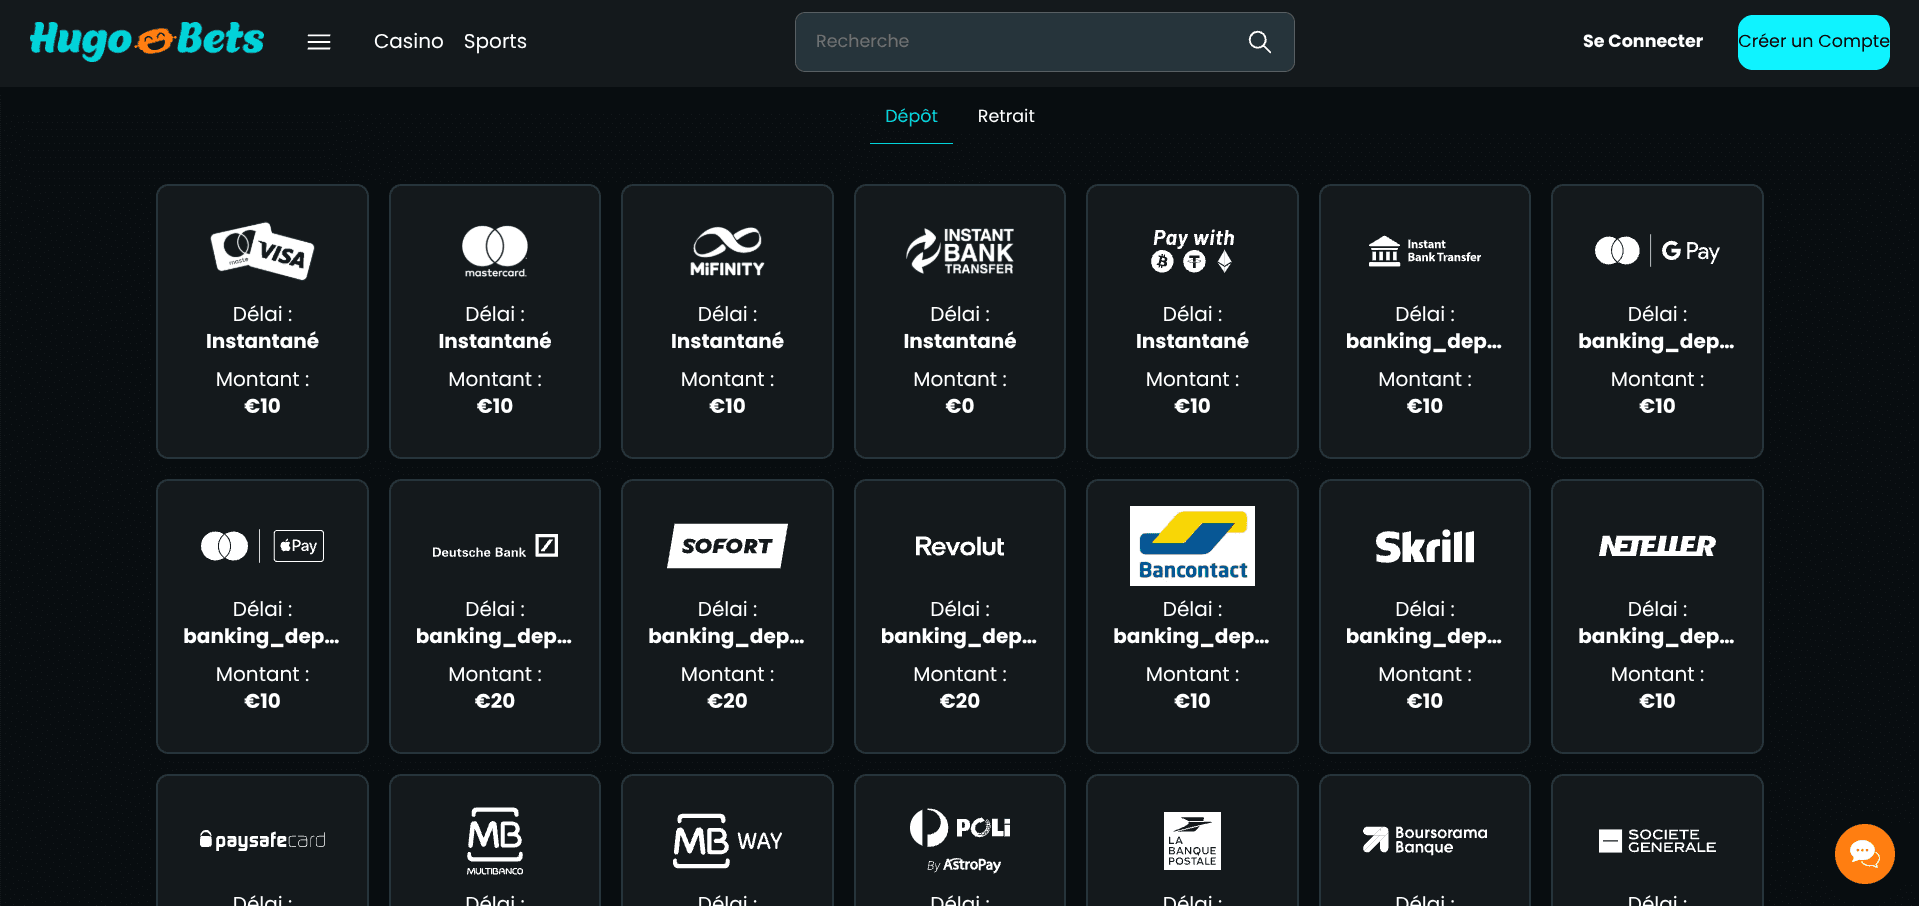Click the search magnifier icon
Screen dimensions: 1919x906
pos(1259,42)
